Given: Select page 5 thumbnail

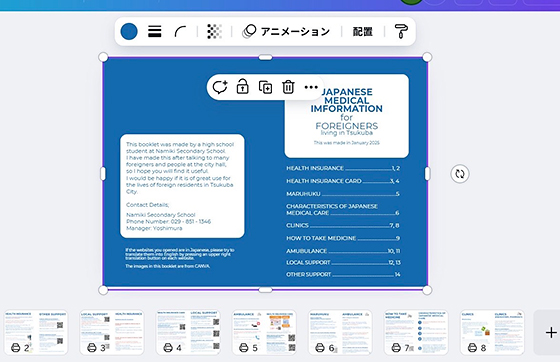Looking at the screenshot, I should pos(264,332).
